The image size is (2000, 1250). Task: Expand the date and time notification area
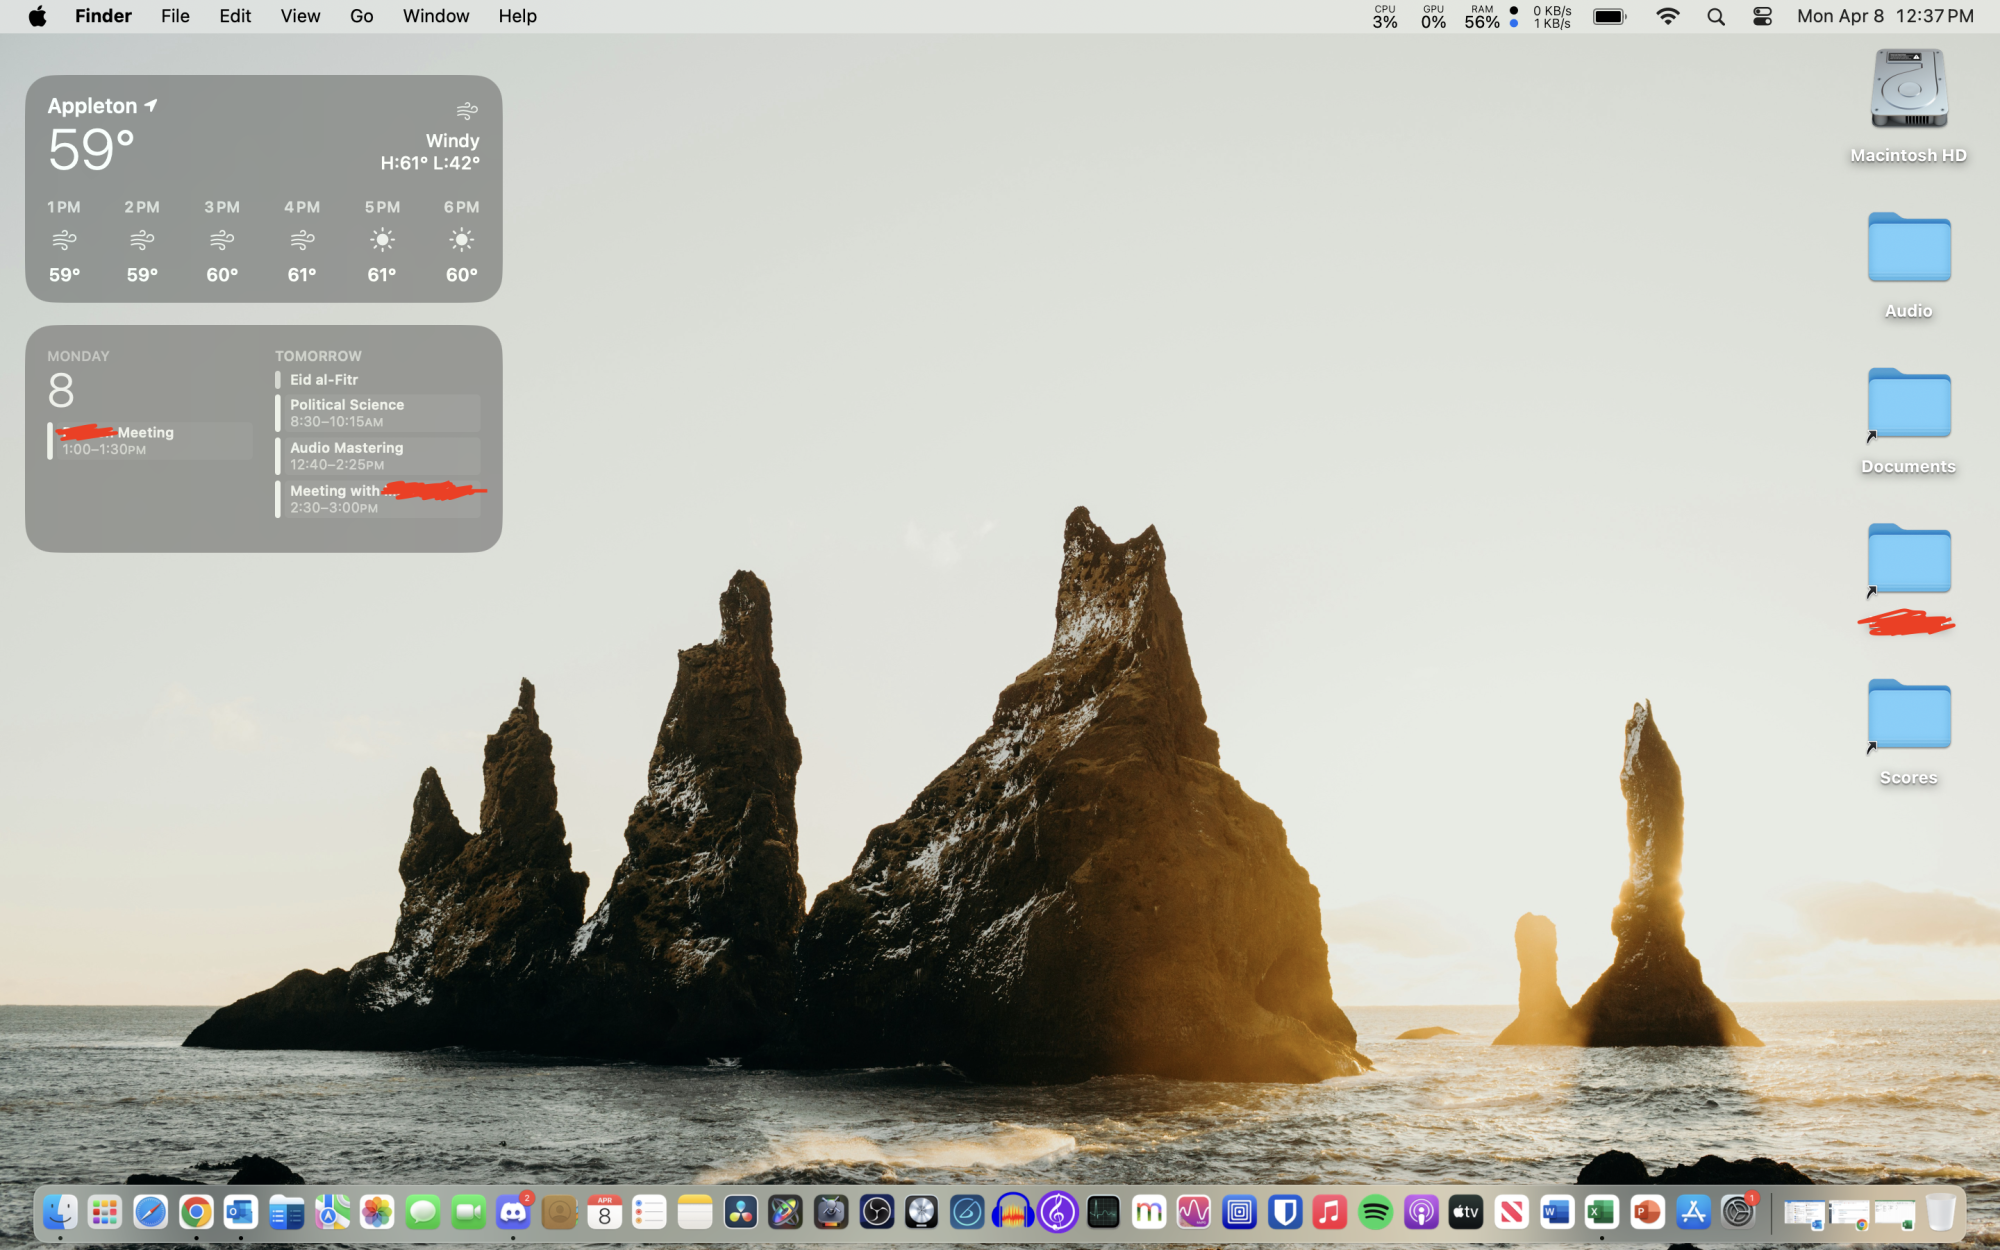[1885, 16]
